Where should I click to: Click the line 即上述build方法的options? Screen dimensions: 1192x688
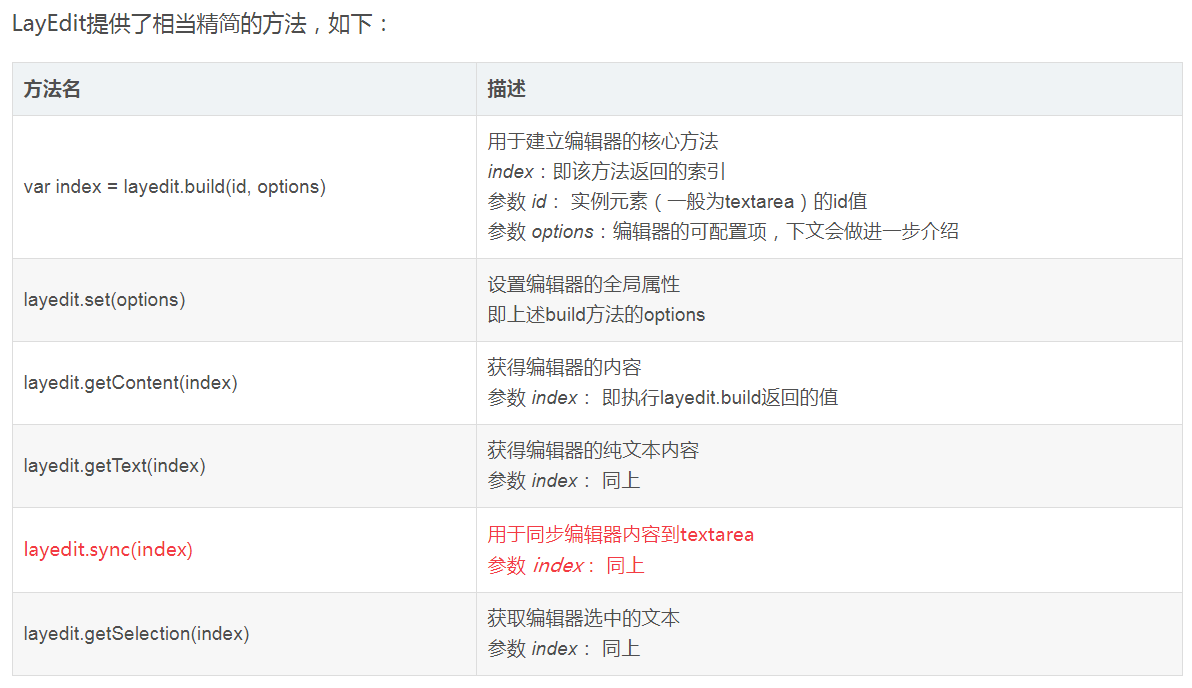[x=596, y=315]
